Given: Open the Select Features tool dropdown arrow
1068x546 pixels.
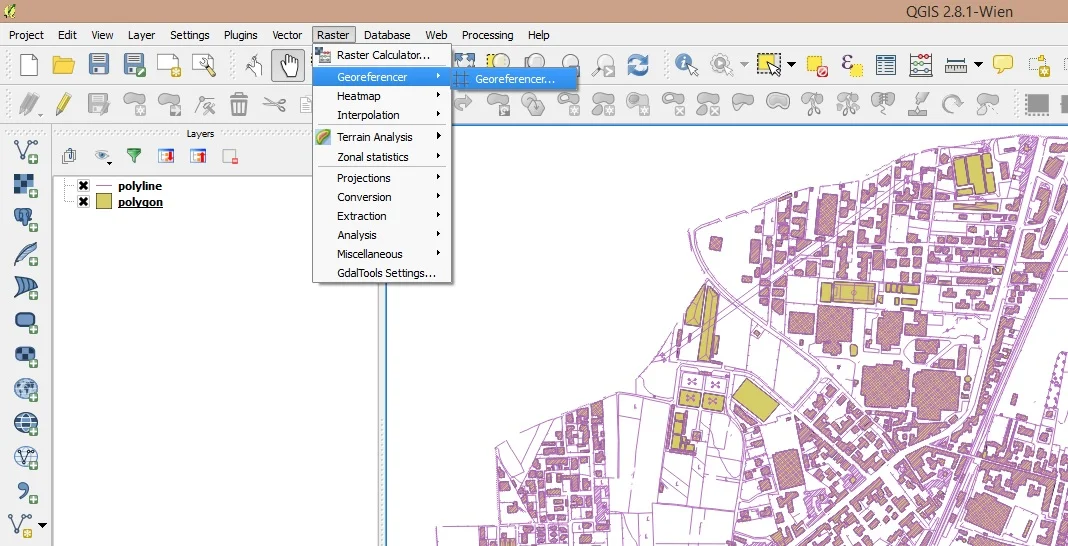Looking at the screenshot, I should pos(791,65).
